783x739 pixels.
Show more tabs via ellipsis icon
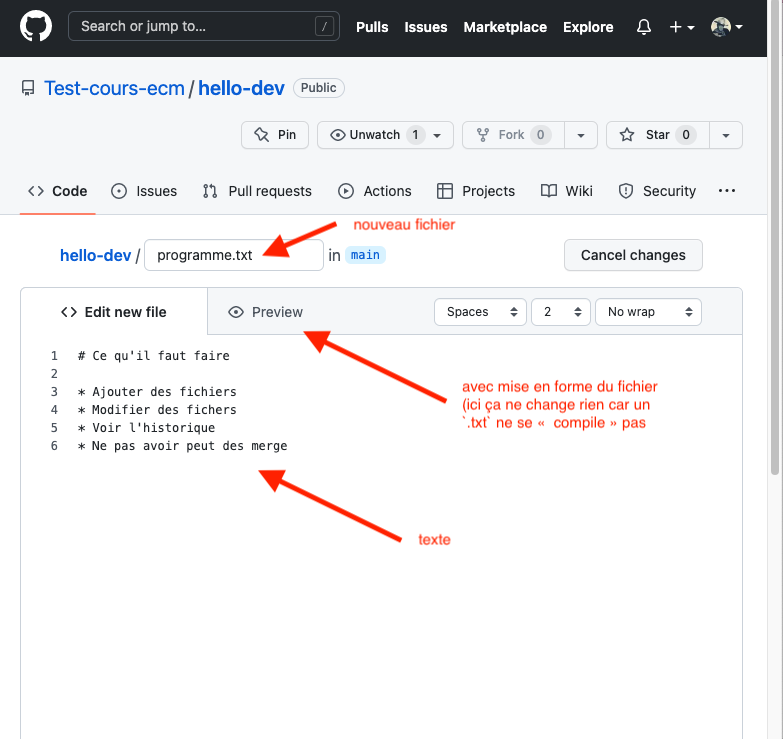tap(727, 191)
